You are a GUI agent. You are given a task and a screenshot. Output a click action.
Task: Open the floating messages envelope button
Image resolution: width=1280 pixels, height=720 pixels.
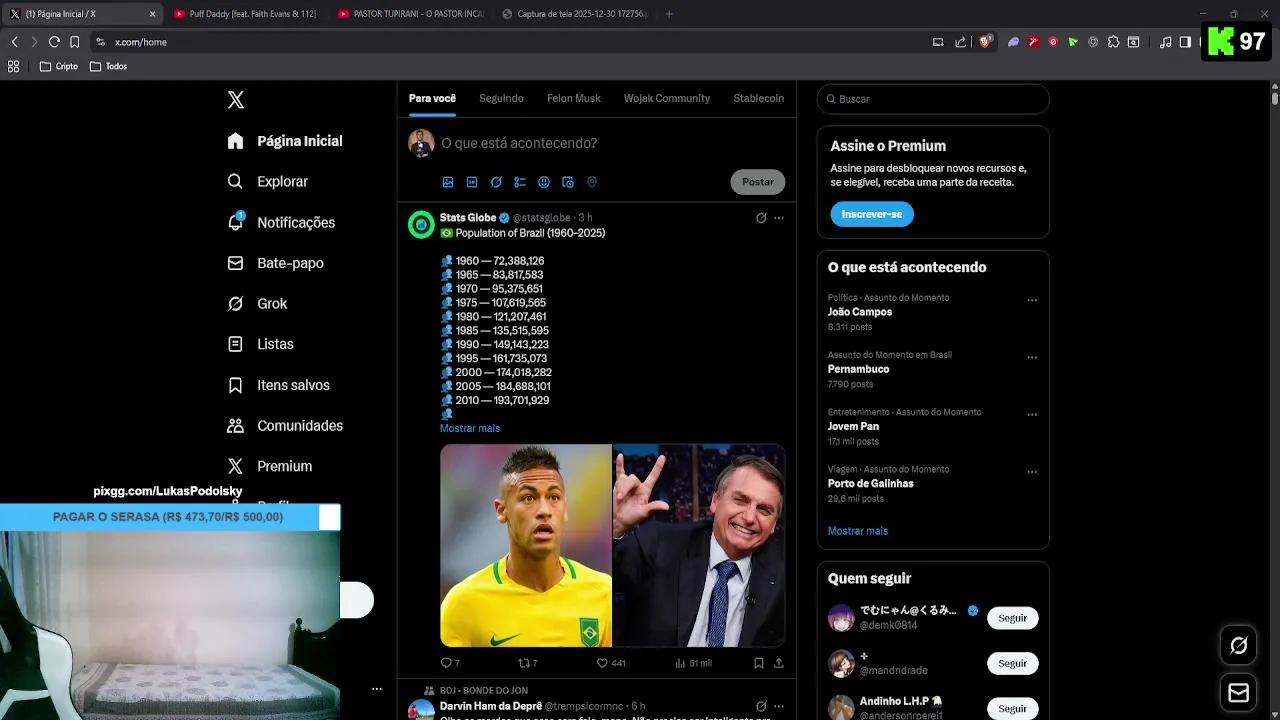click(1238, 693)
